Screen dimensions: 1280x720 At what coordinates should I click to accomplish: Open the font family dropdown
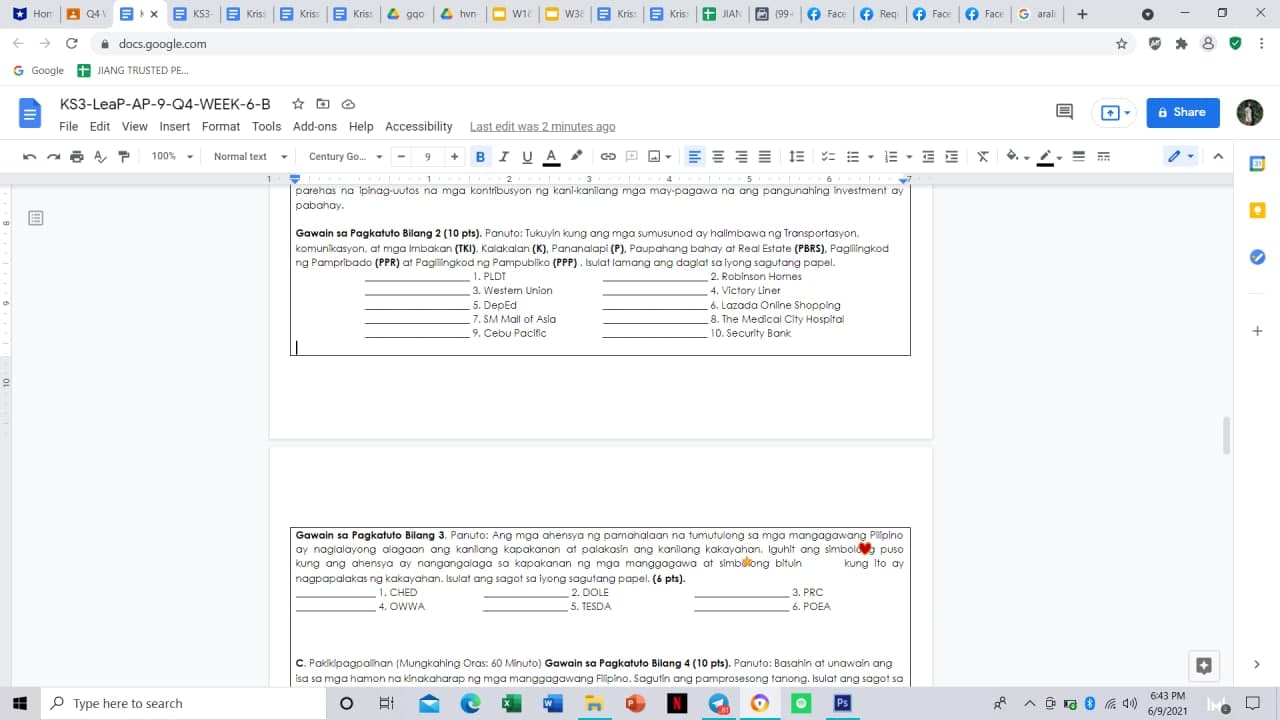[345, 157]
